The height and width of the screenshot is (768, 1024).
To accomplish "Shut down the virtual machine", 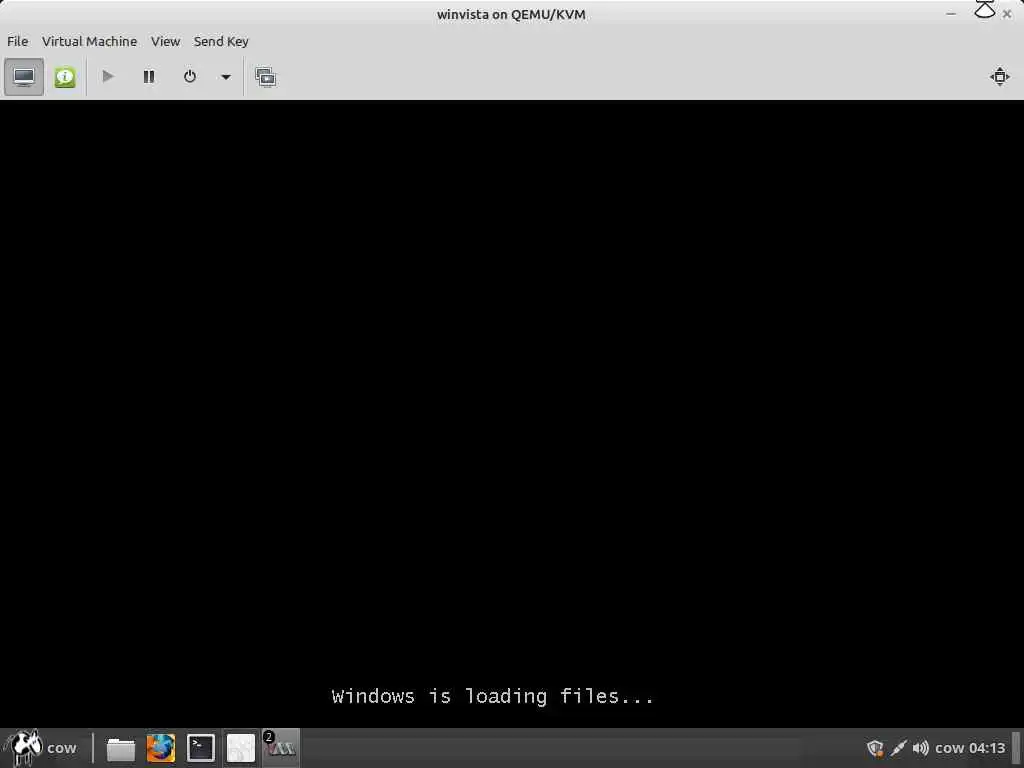I will 189,77.
